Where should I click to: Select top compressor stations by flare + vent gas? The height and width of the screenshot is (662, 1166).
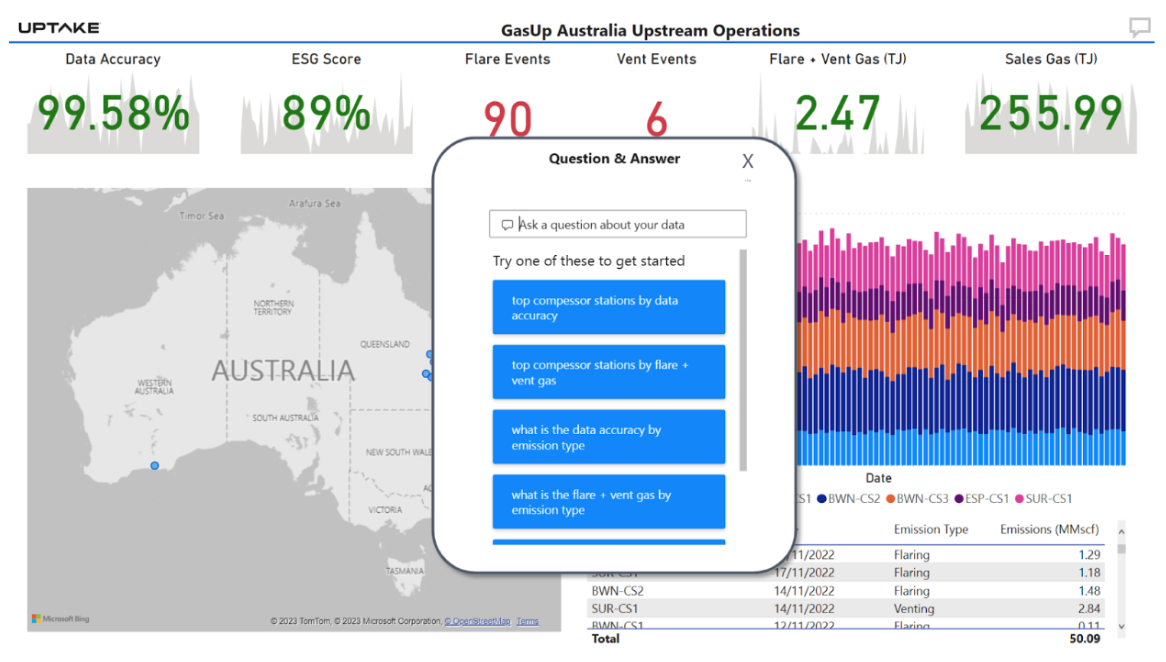608,372
